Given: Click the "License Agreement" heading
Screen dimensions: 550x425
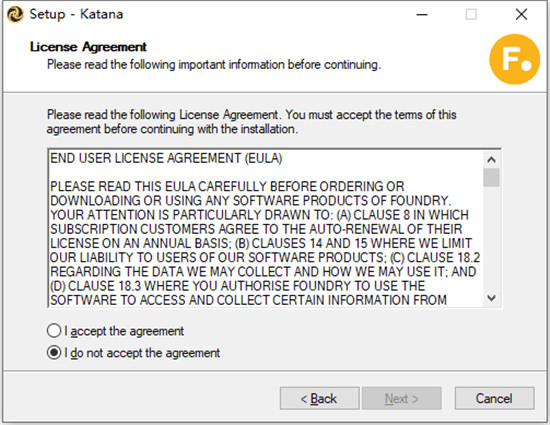Looking at the screenshot, I should [x=88, y=47].
